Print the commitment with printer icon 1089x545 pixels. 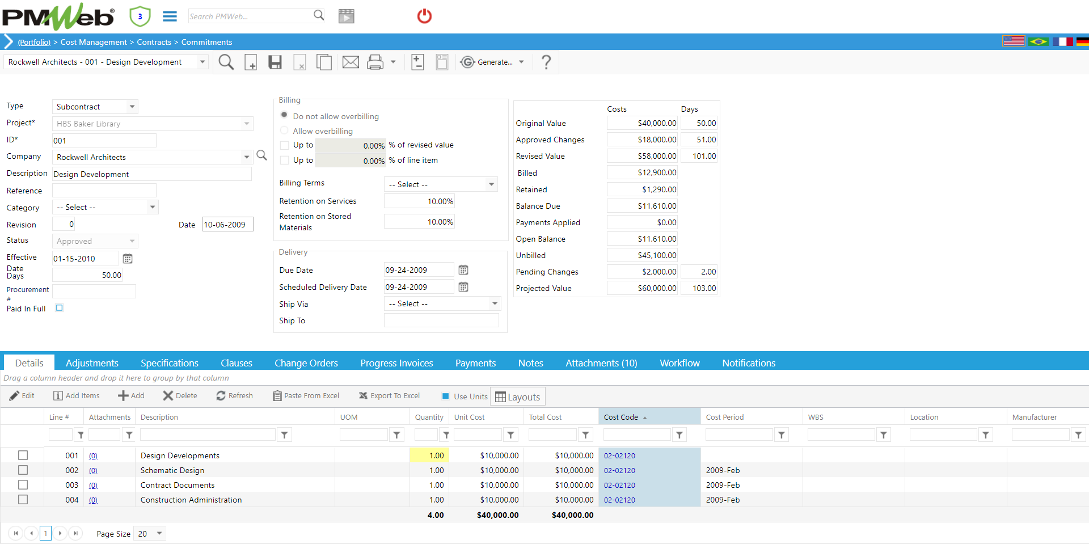[x=375, y=62]
